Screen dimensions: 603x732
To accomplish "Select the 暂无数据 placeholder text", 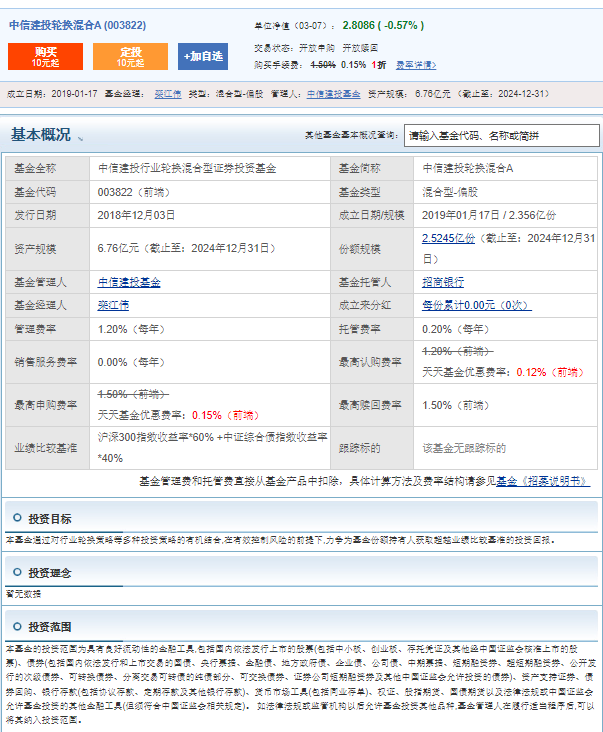I will 23,594.
